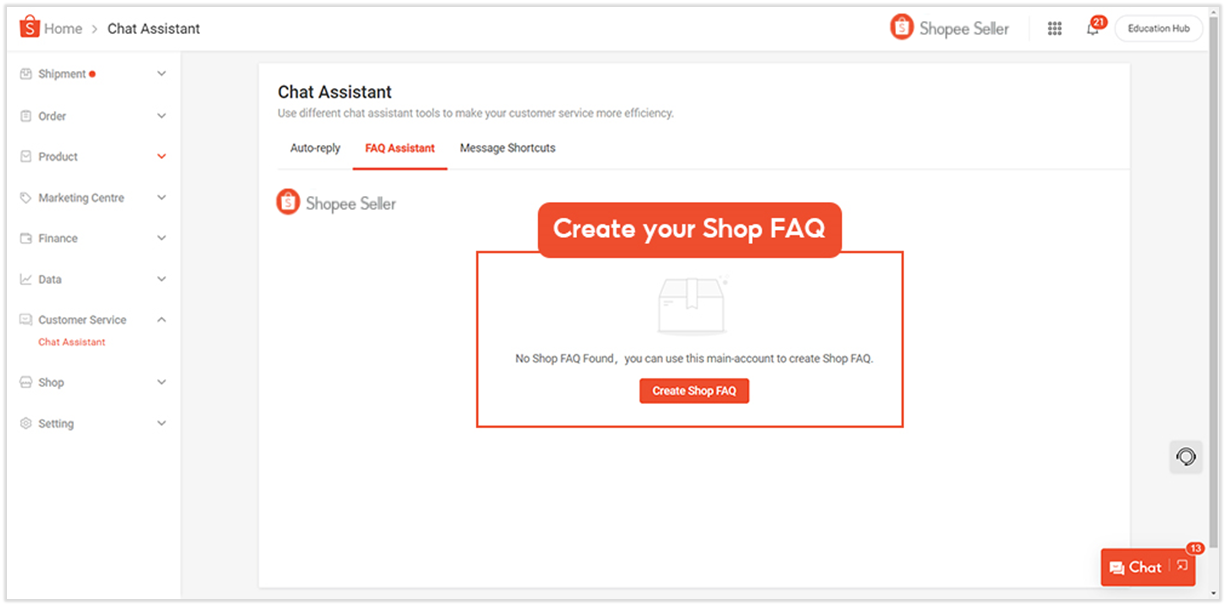Click the Finance wallet icon
The height and width of the screenshot is (606, 1226).
point(26,238)
